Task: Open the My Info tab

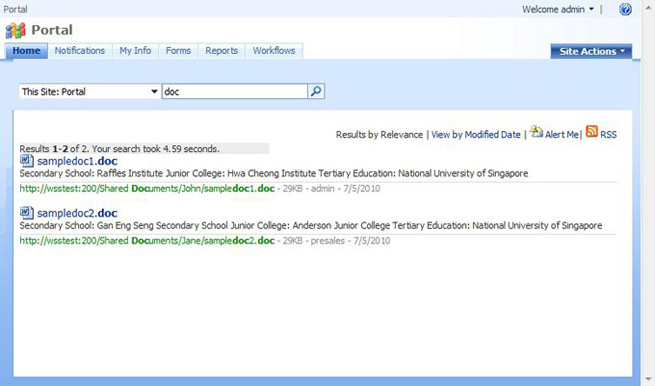Action: tap(135, 51)
